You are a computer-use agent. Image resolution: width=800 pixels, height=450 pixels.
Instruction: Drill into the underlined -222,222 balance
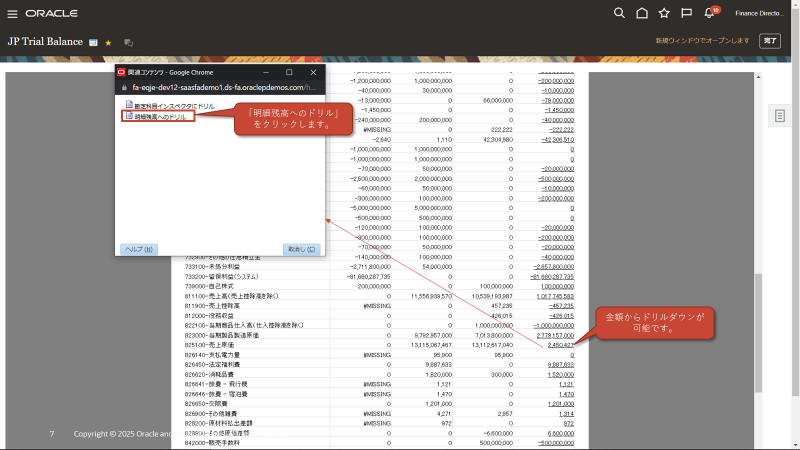click(562, 130)
